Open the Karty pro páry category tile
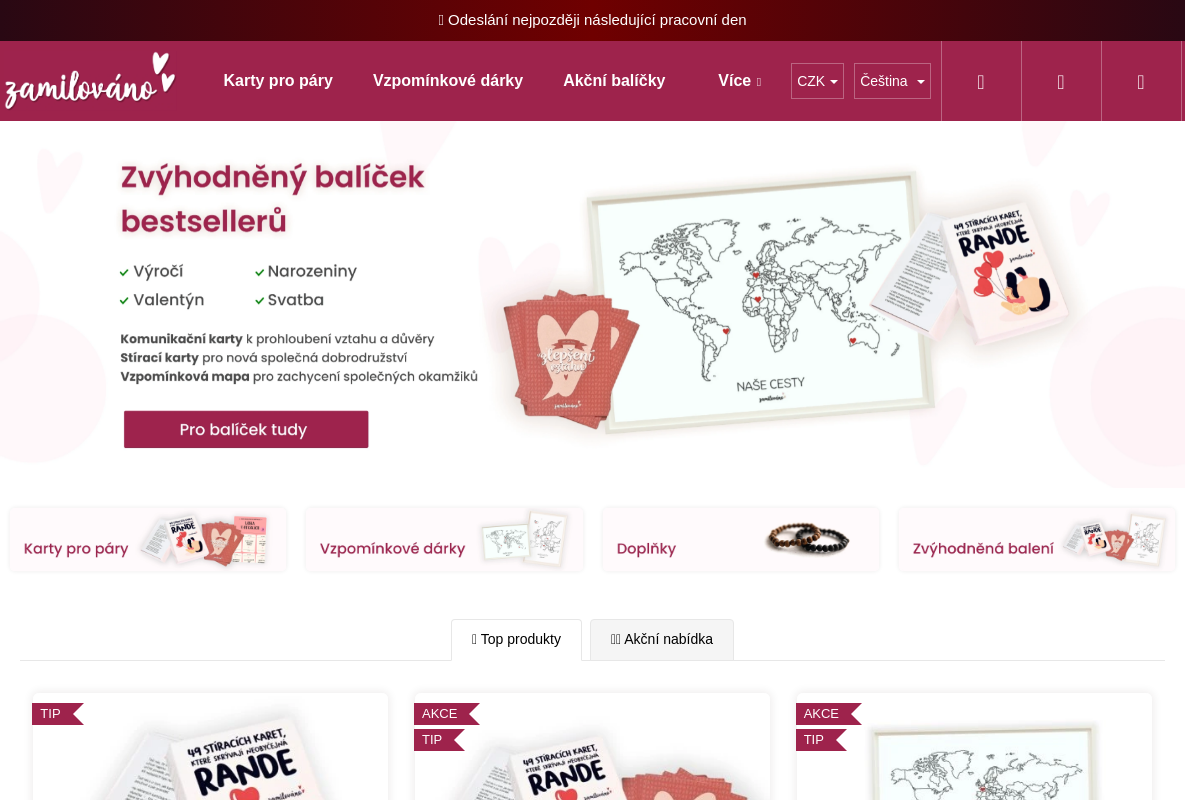The width and height of the screenshot is (1200, 800). (148, 540)
